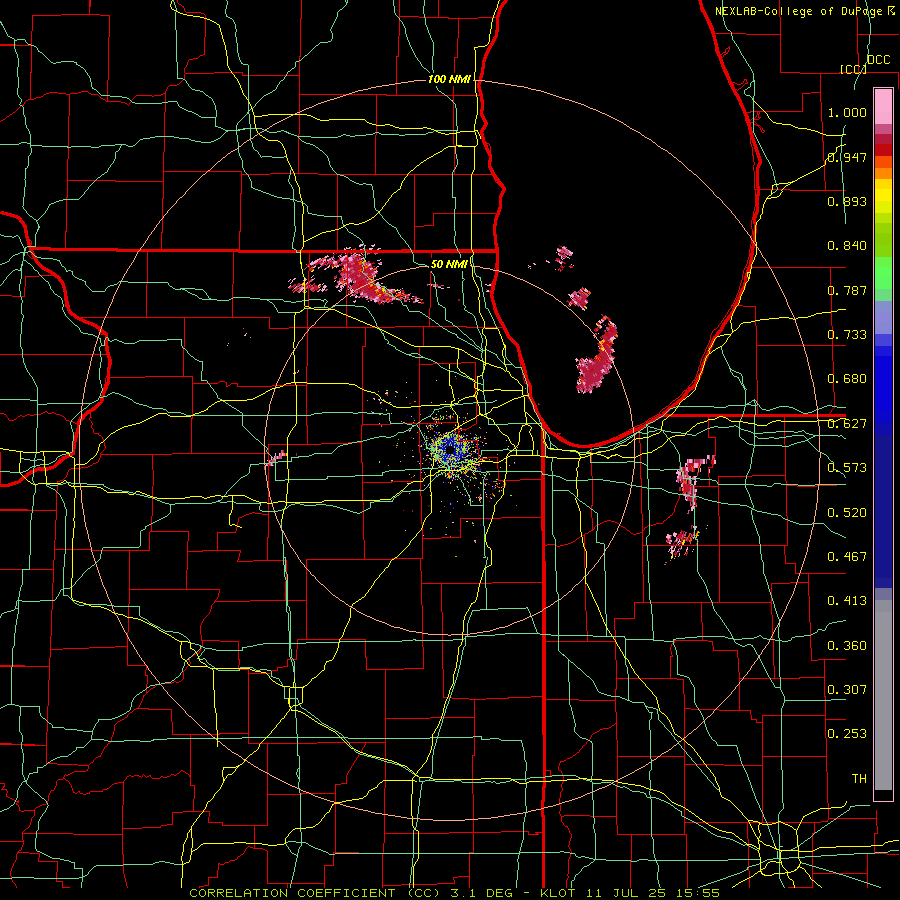Pick the gray band of the color scale
The width and height of the screenshot is (900, 900).
pos(883,695)
